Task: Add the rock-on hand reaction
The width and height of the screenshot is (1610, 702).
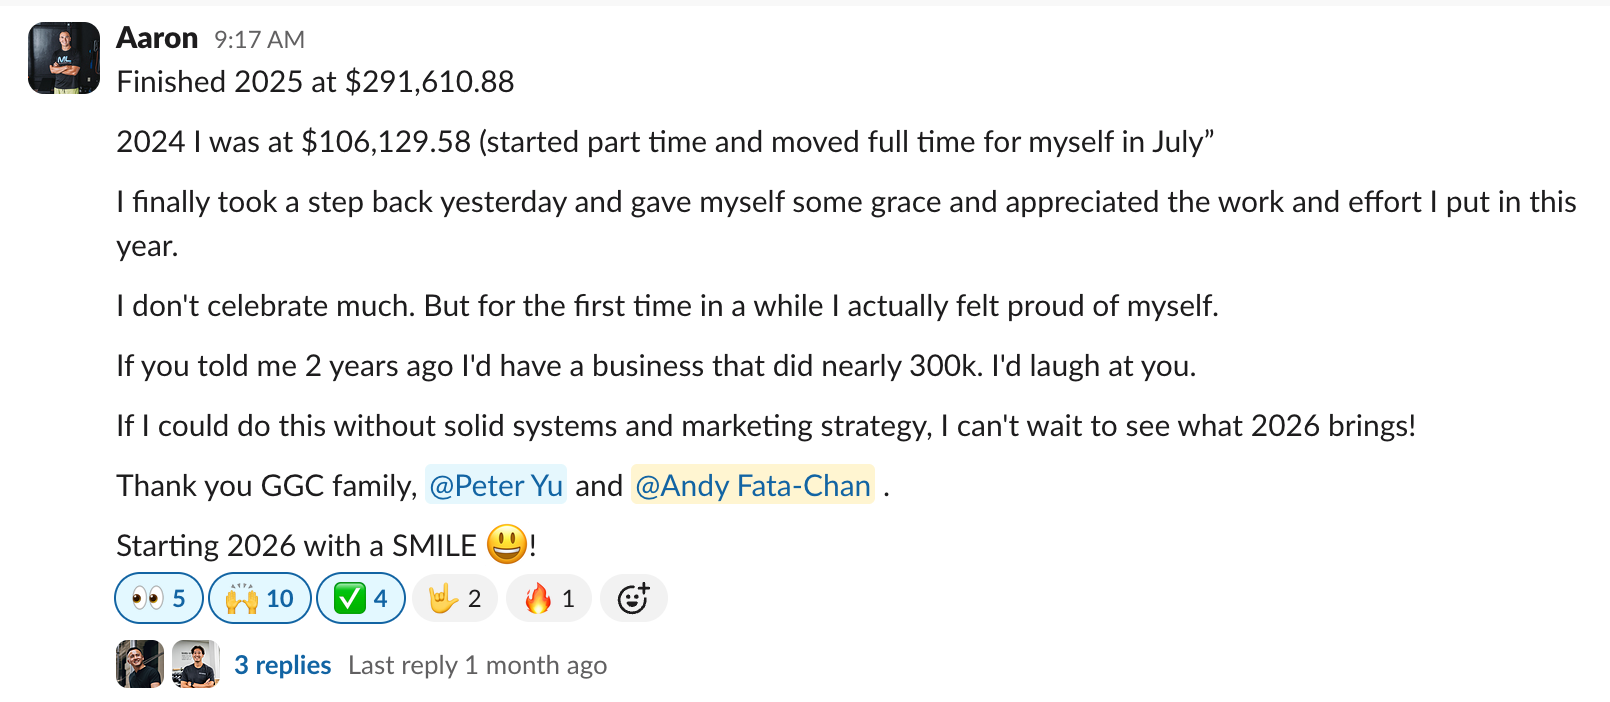Action: click(x=455, y=598)
